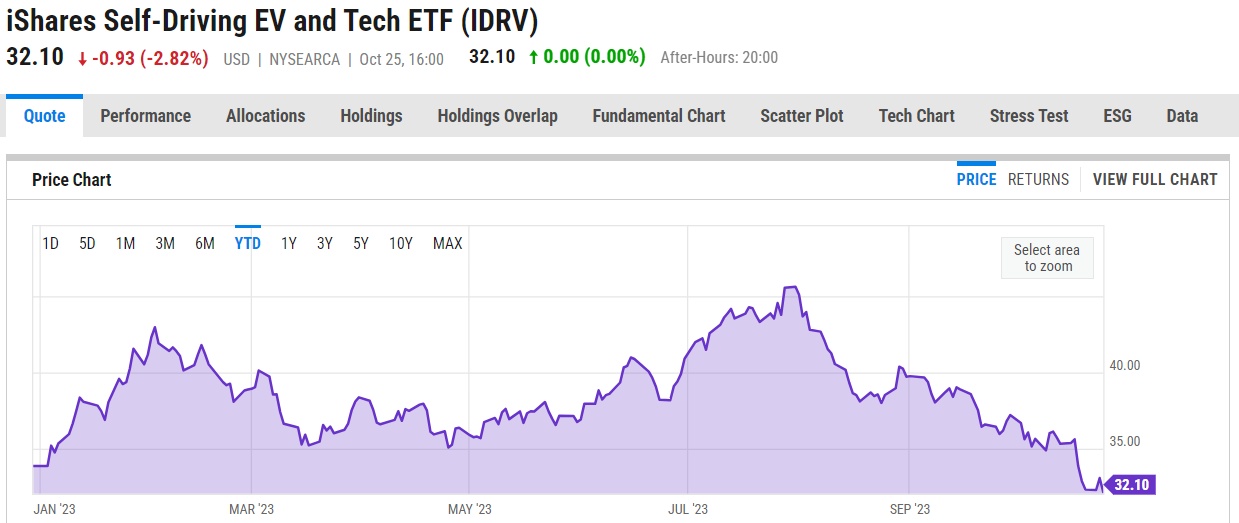Click the 32.10 current price marker
This screenshot has width=1239, height=523.
point(1131,485)
